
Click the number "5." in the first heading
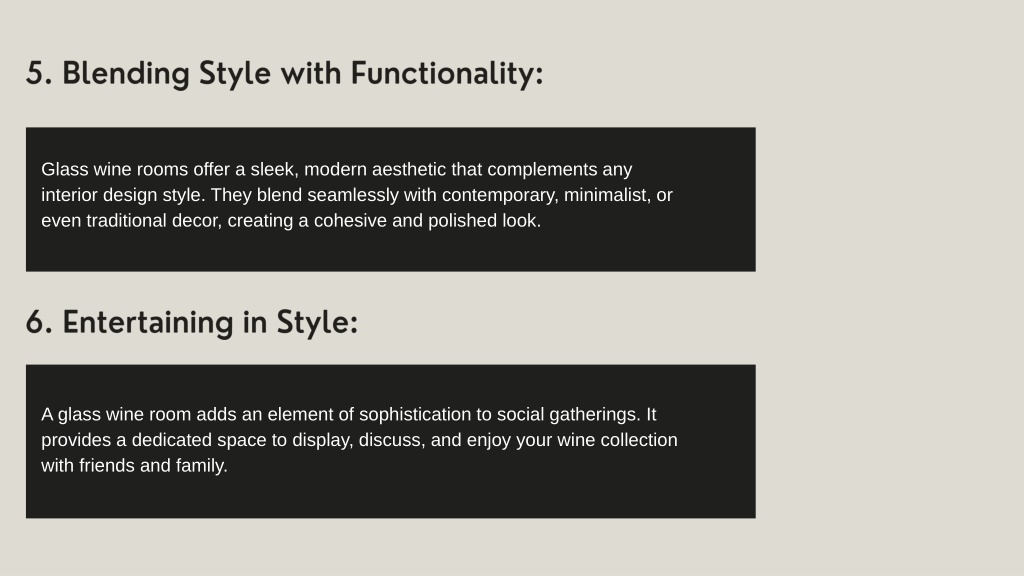tap(39, 73)
